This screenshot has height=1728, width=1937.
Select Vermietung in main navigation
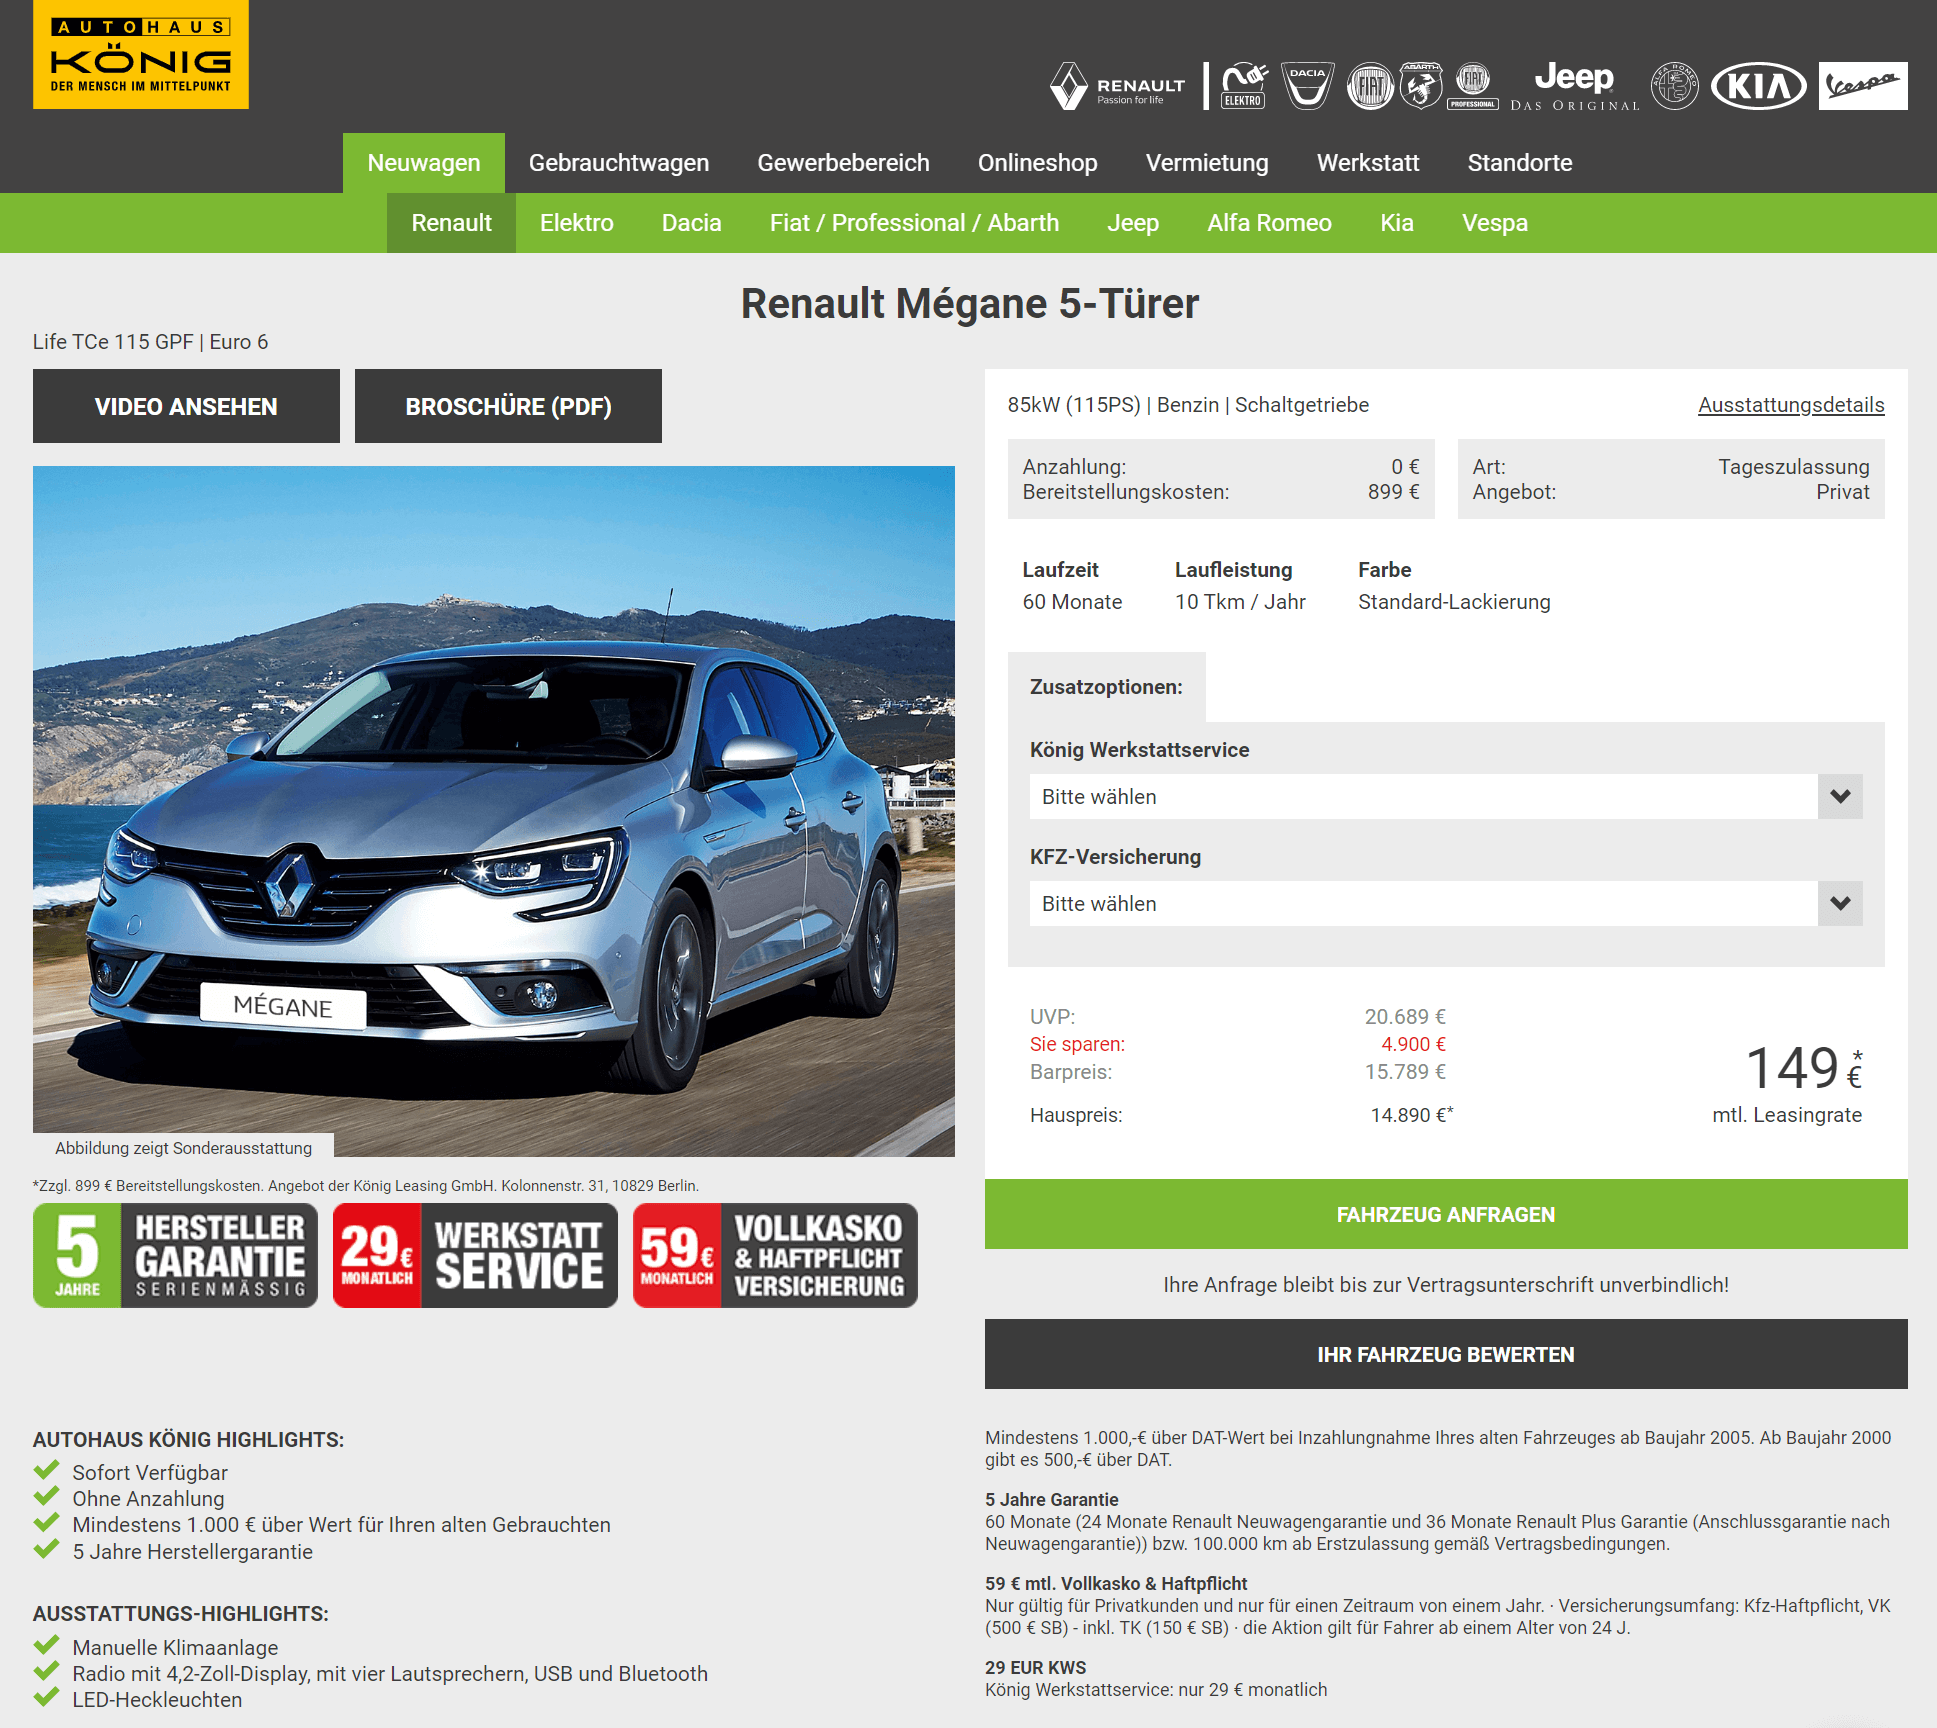point(1207,163)
